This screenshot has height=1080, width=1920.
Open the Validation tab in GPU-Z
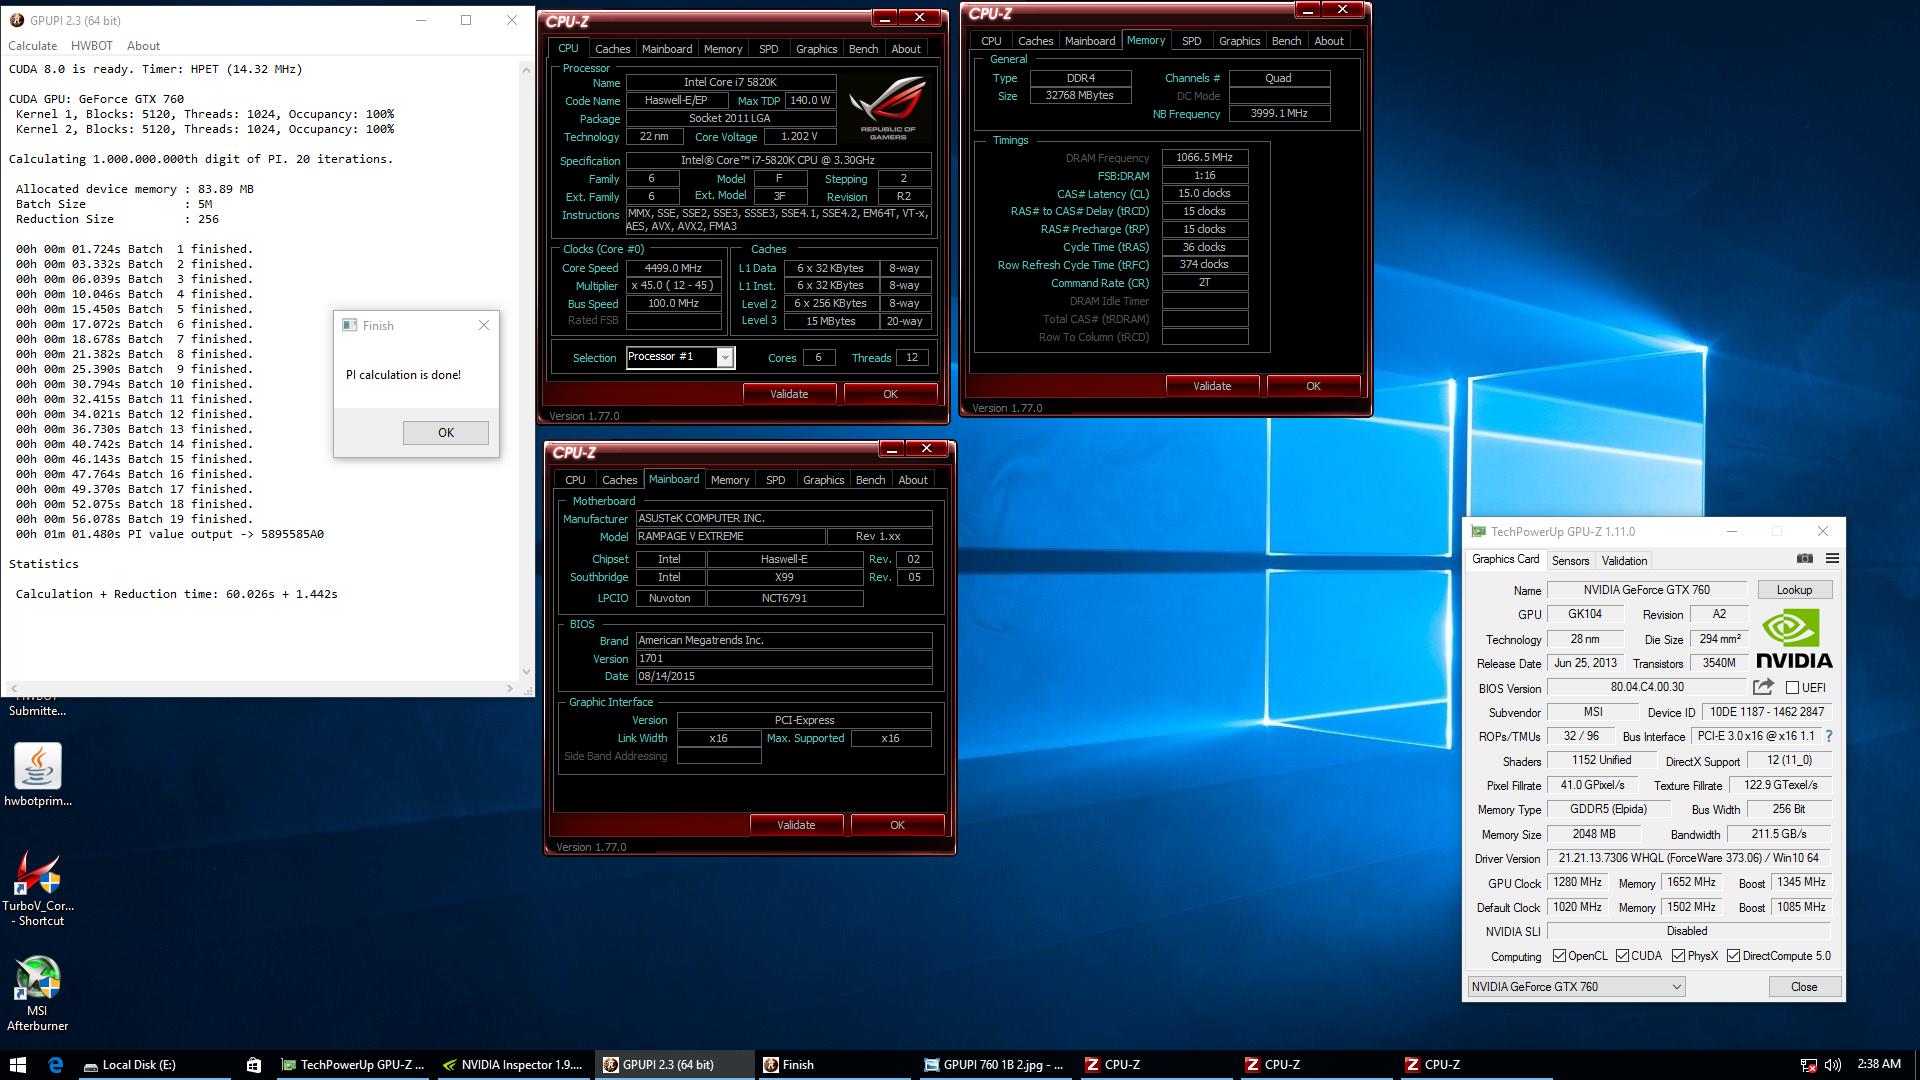click(x=1624, y=561)
